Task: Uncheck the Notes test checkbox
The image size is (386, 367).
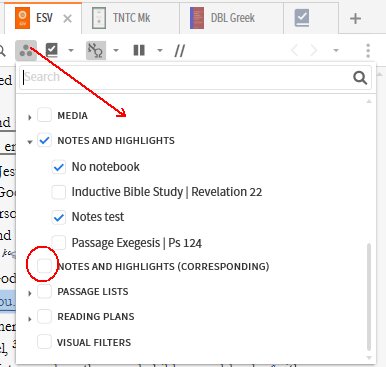Action: point(59,217)
